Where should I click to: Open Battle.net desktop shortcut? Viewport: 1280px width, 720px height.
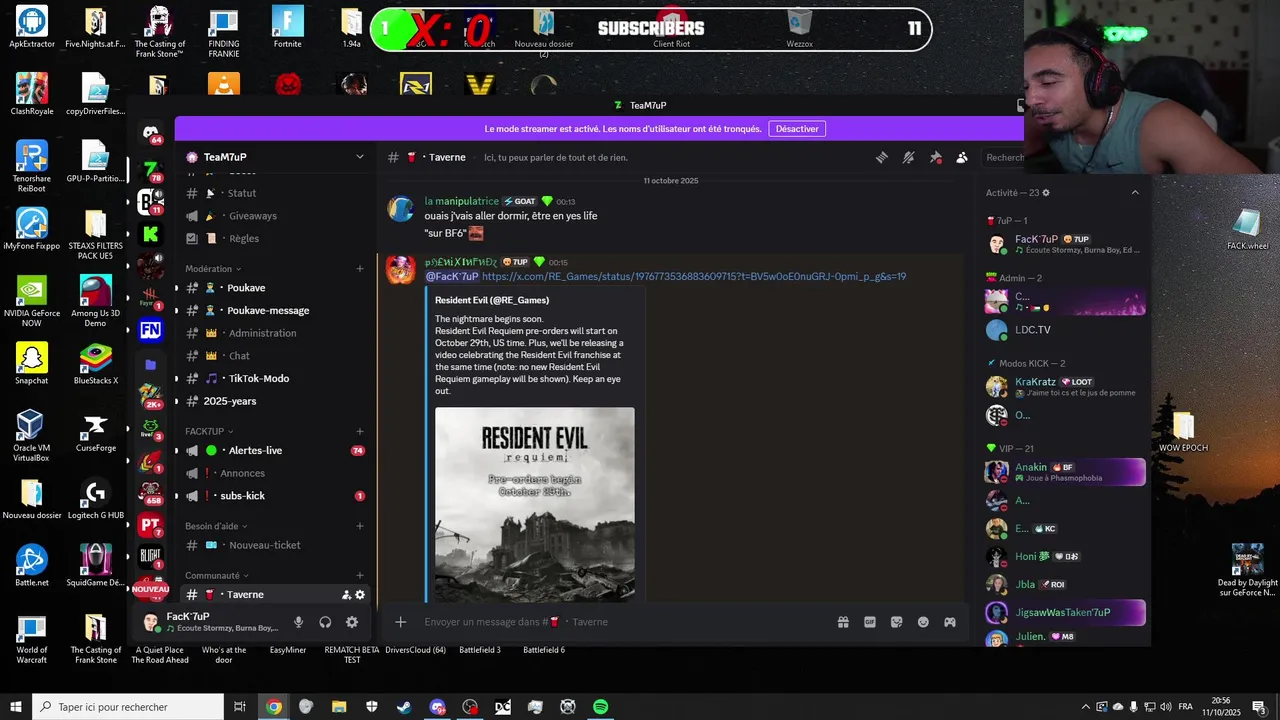(31, 566)
